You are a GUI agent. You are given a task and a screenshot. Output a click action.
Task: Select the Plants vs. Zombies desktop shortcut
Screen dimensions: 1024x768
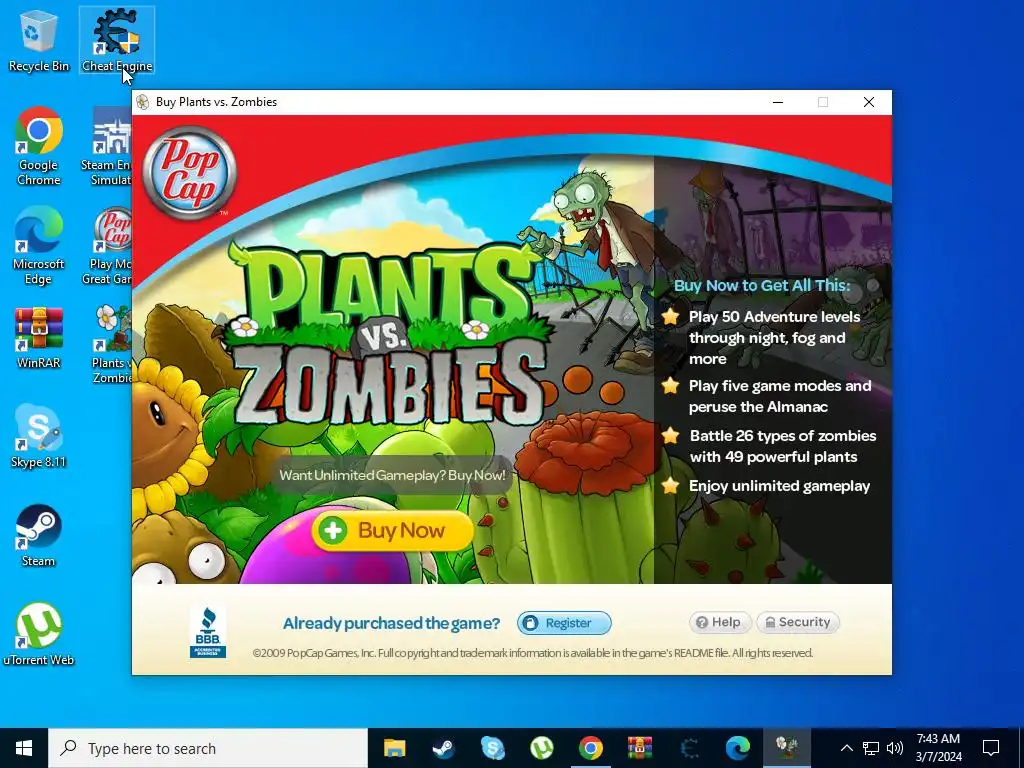(112, 344)
